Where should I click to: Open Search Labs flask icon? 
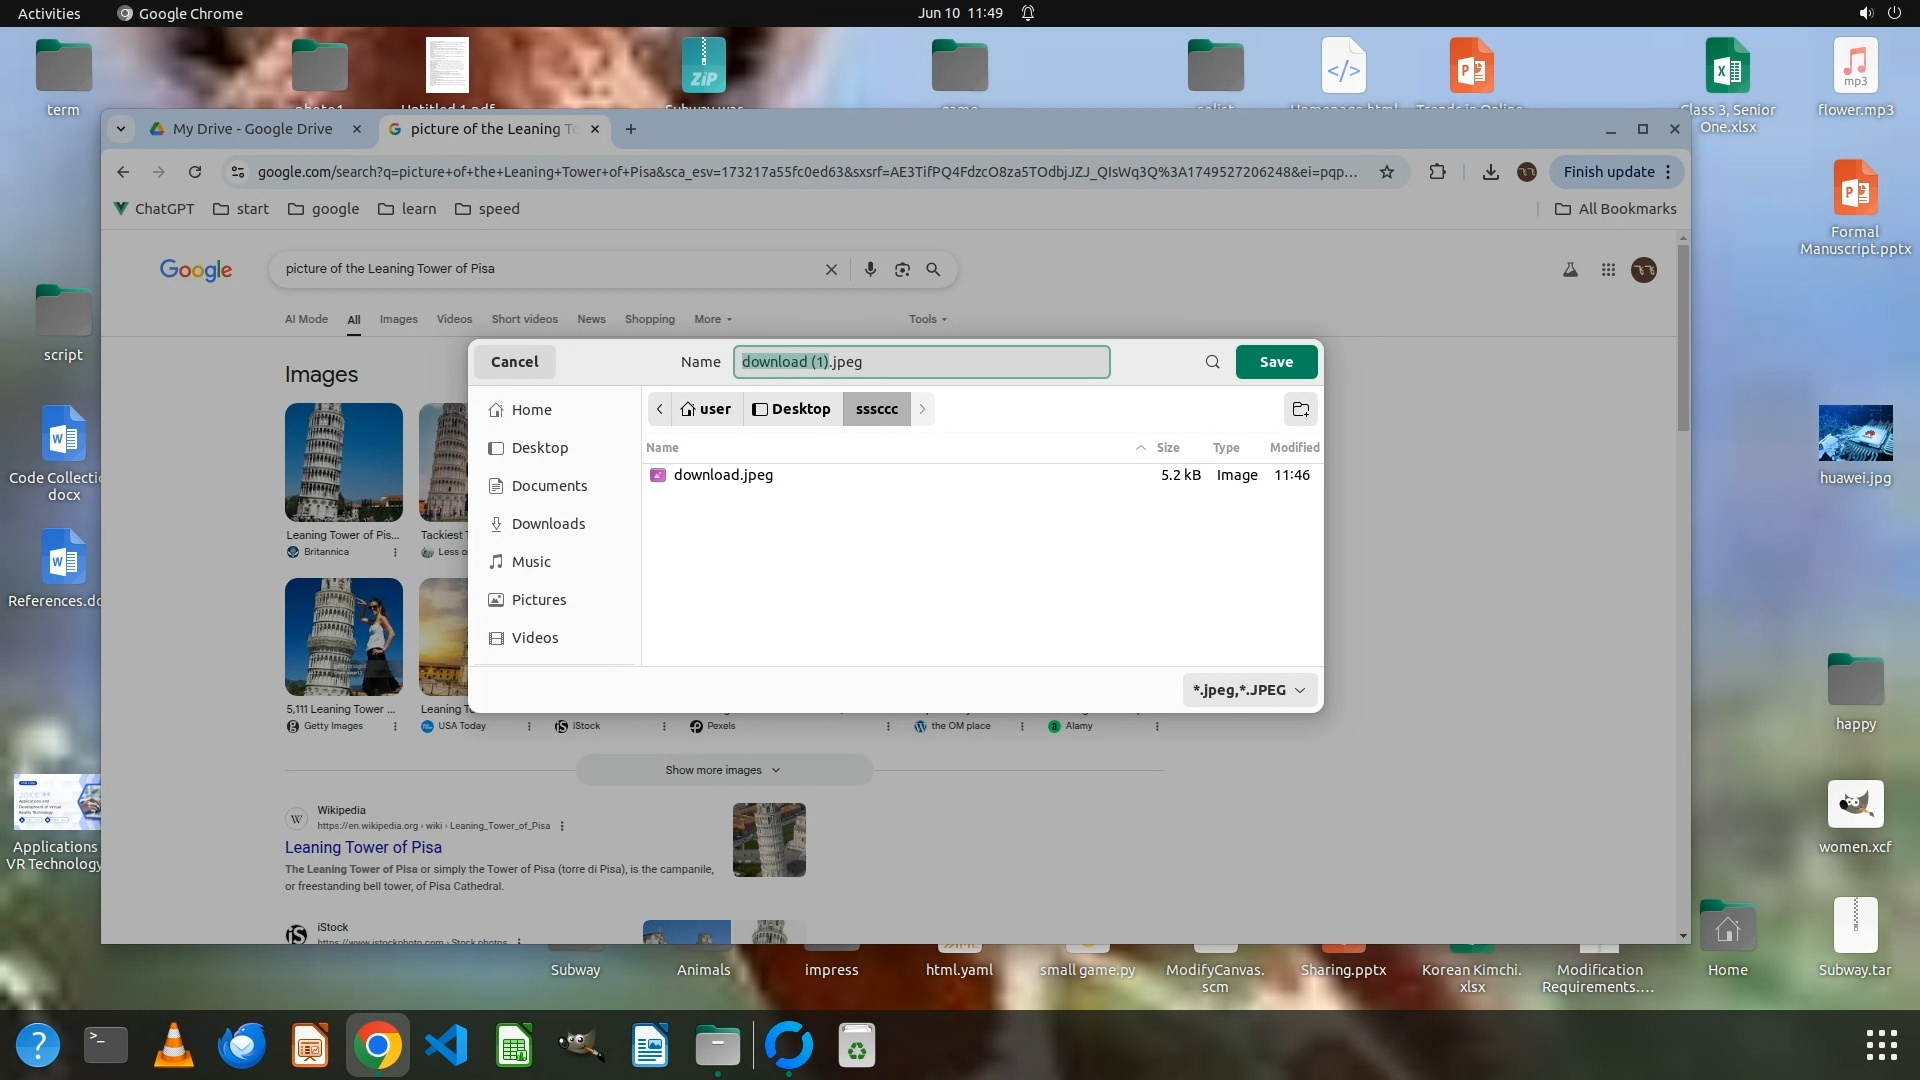click(1570, 269)
